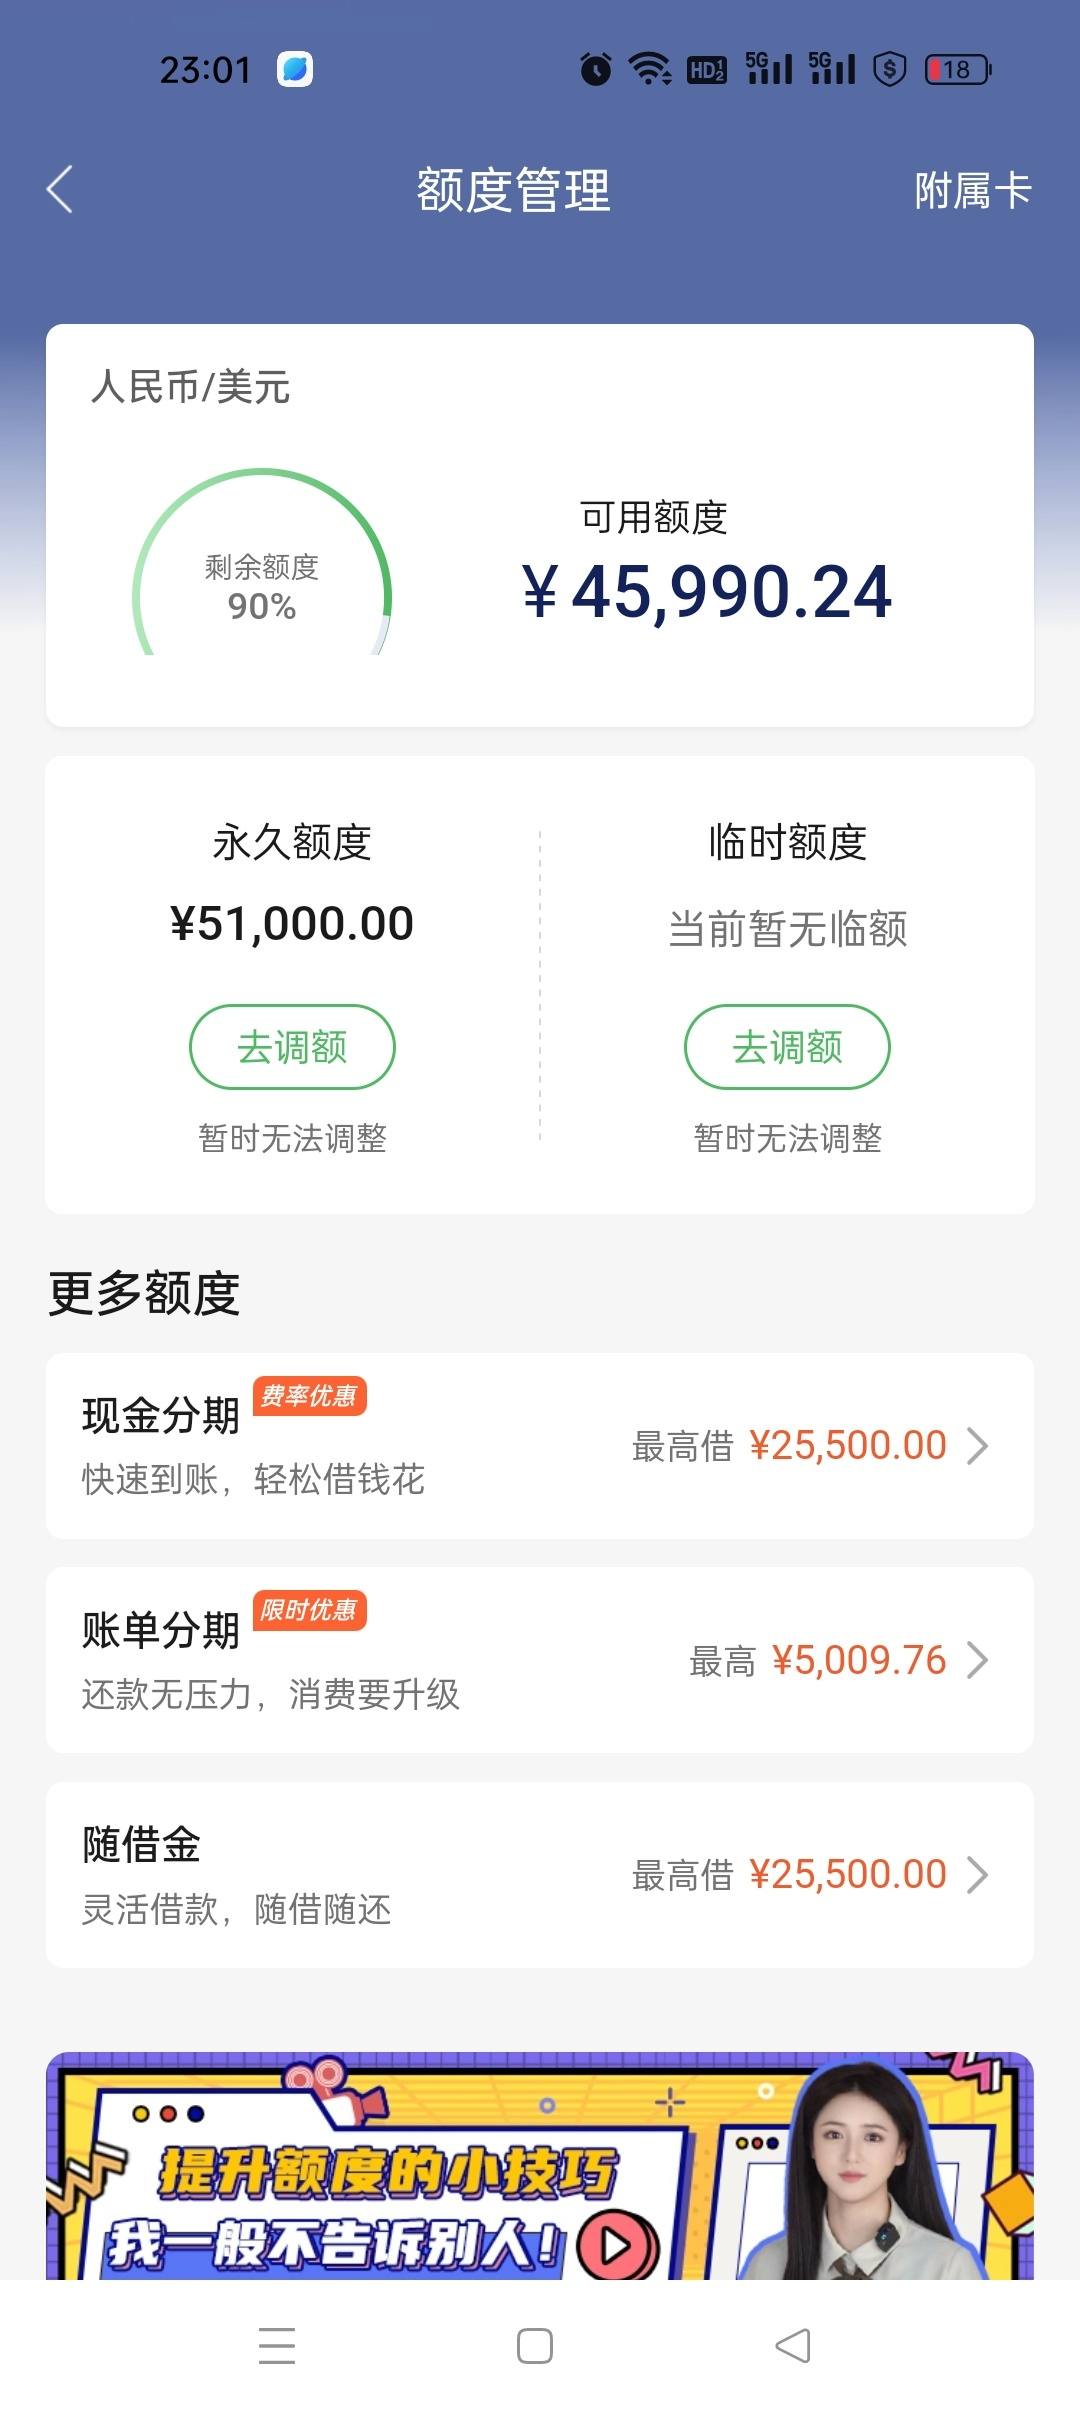The height and width of the screenshot is (2412, 1080).
Task: Tap 去调额 under 永久额度
Action: pyautogui.click(x=292, y=1047)
